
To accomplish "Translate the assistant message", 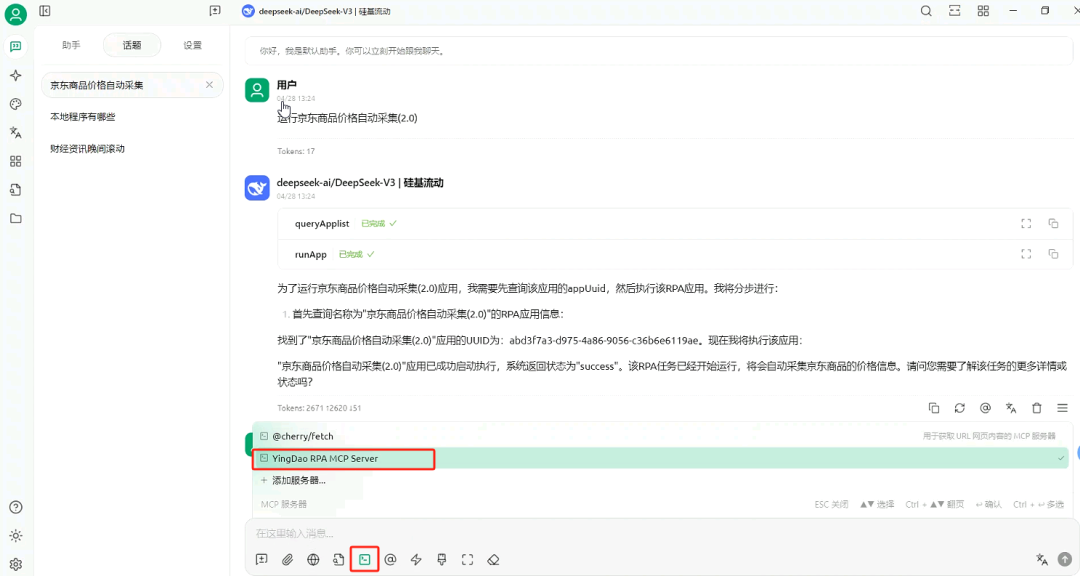I will tap(1011, 408).
